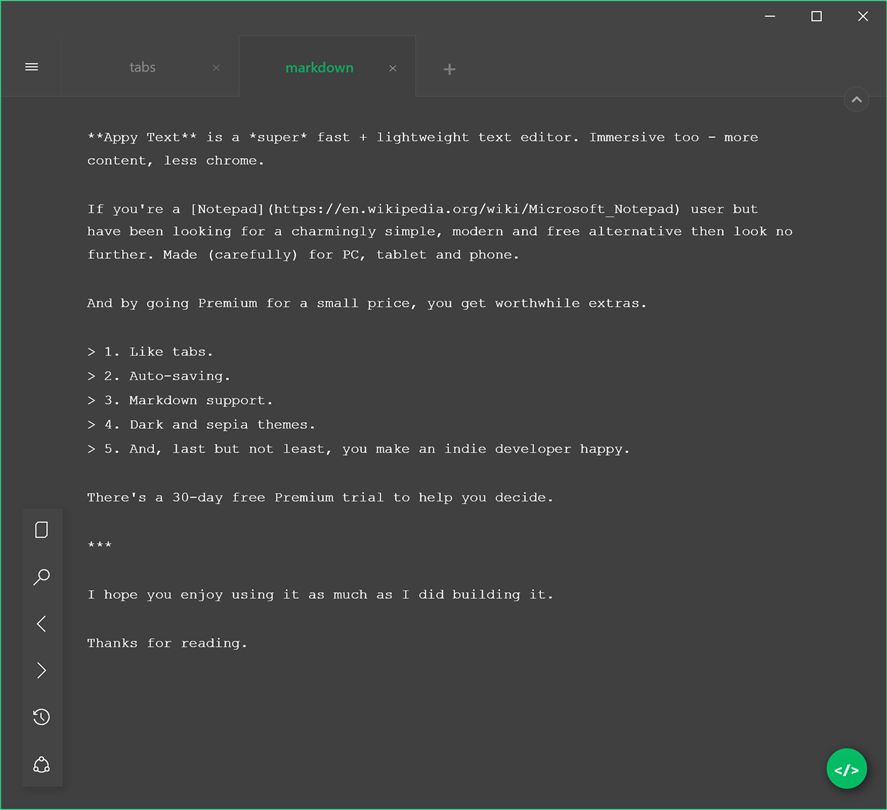
Task: Switch to the tabs tab
Action: pyautogui.click(x=142, y=67)
